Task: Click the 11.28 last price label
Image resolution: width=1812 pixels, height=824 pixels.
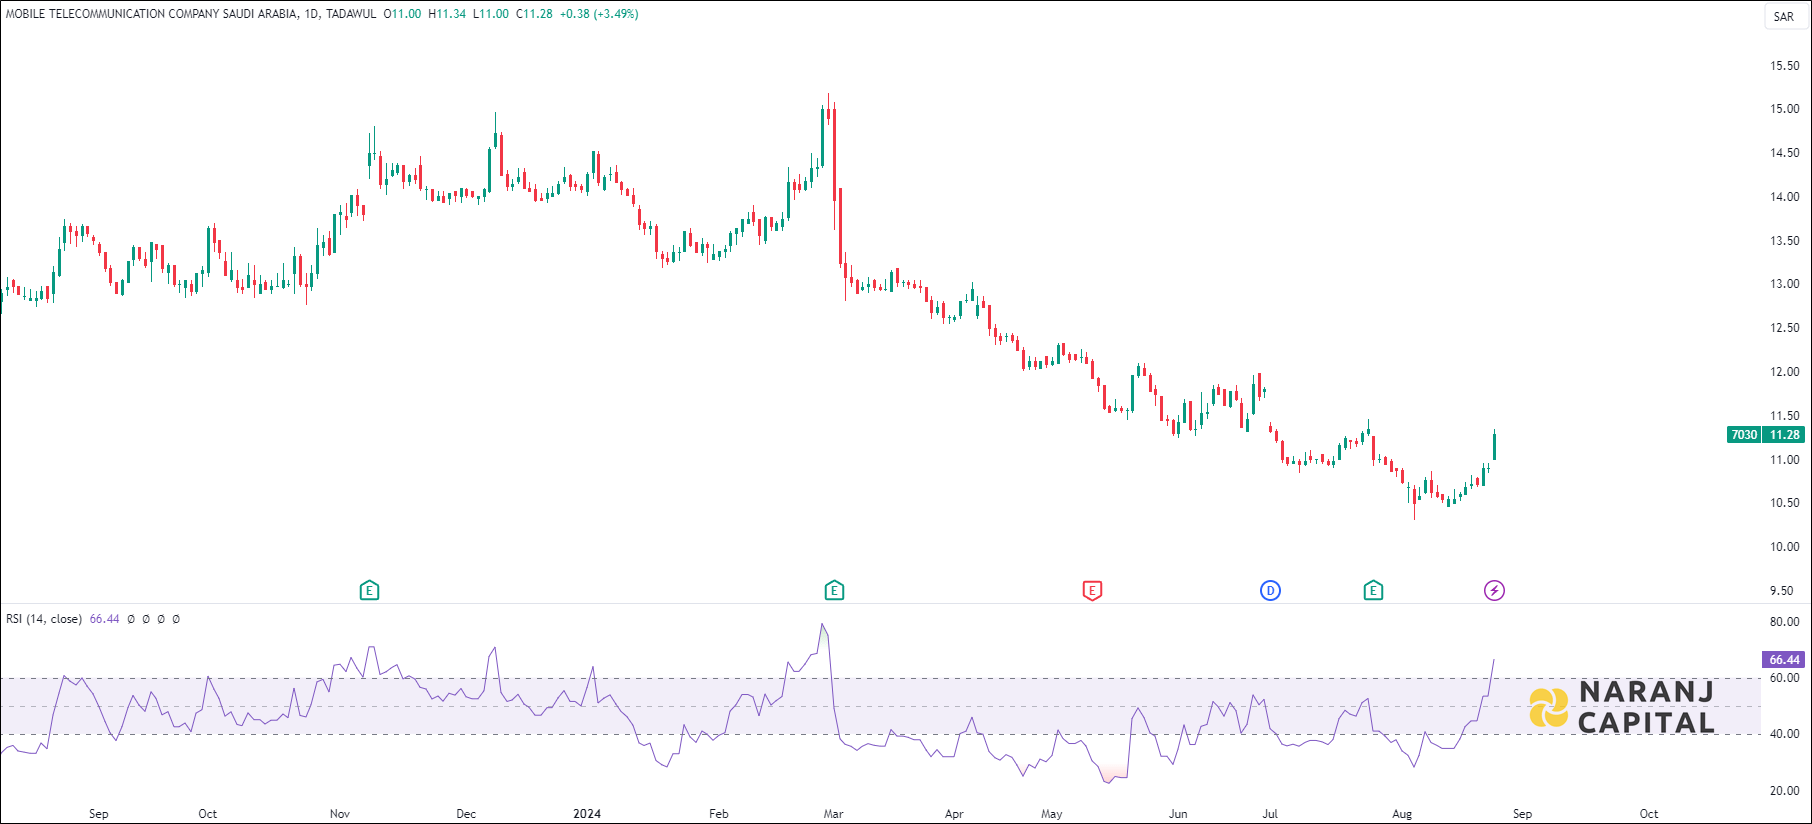Action: (x=1784, y=435)
